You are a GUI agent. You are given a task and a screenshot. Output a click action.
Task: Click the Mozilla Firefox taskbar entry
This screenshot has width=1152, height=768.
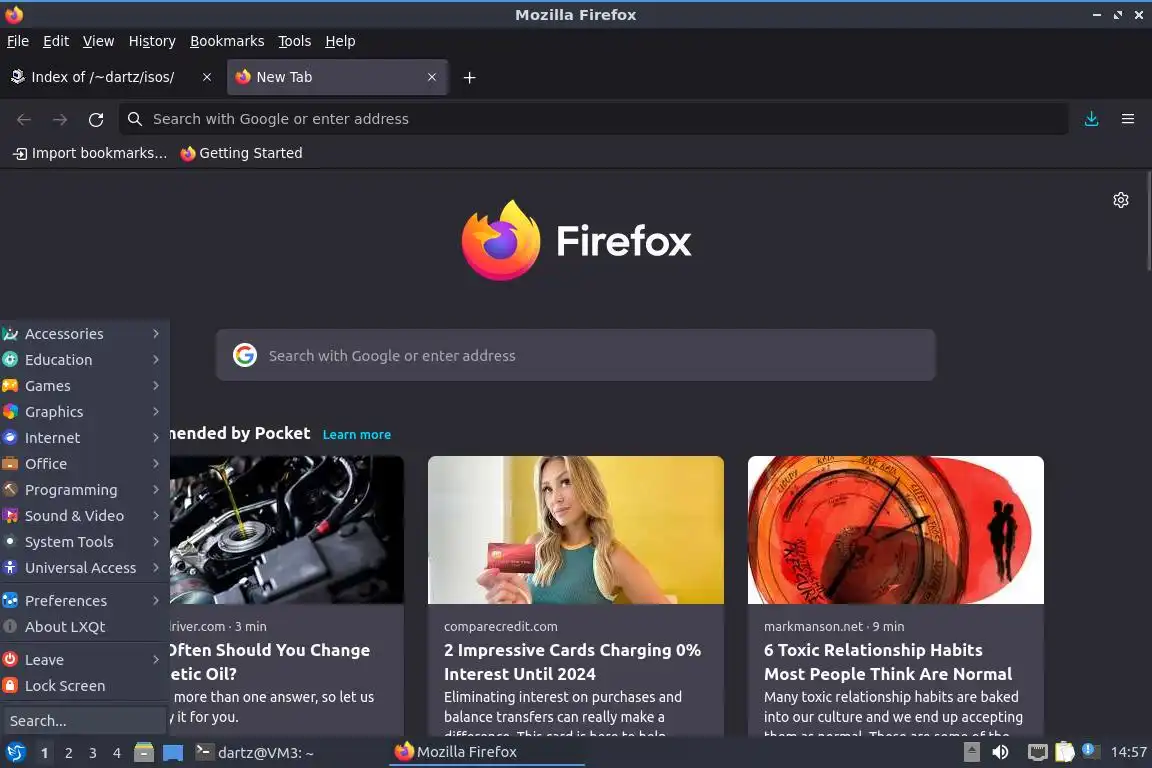pos(486,753)
